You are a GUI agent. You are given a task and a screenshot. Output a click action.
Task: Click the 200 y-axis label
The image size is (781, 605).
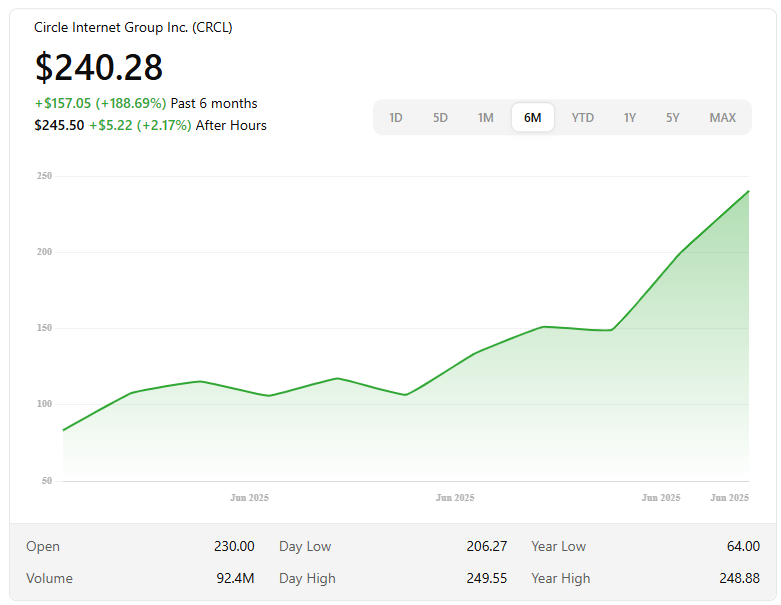pyautogui.click(x=44, y=252)
